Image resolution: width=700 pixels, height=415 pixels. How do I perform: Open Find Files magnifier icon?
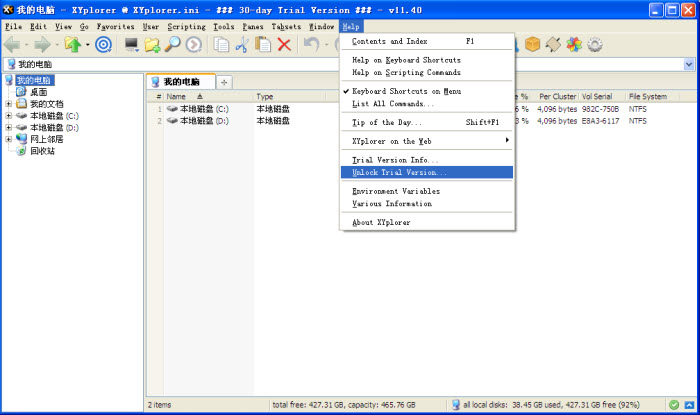click(172, 45)
